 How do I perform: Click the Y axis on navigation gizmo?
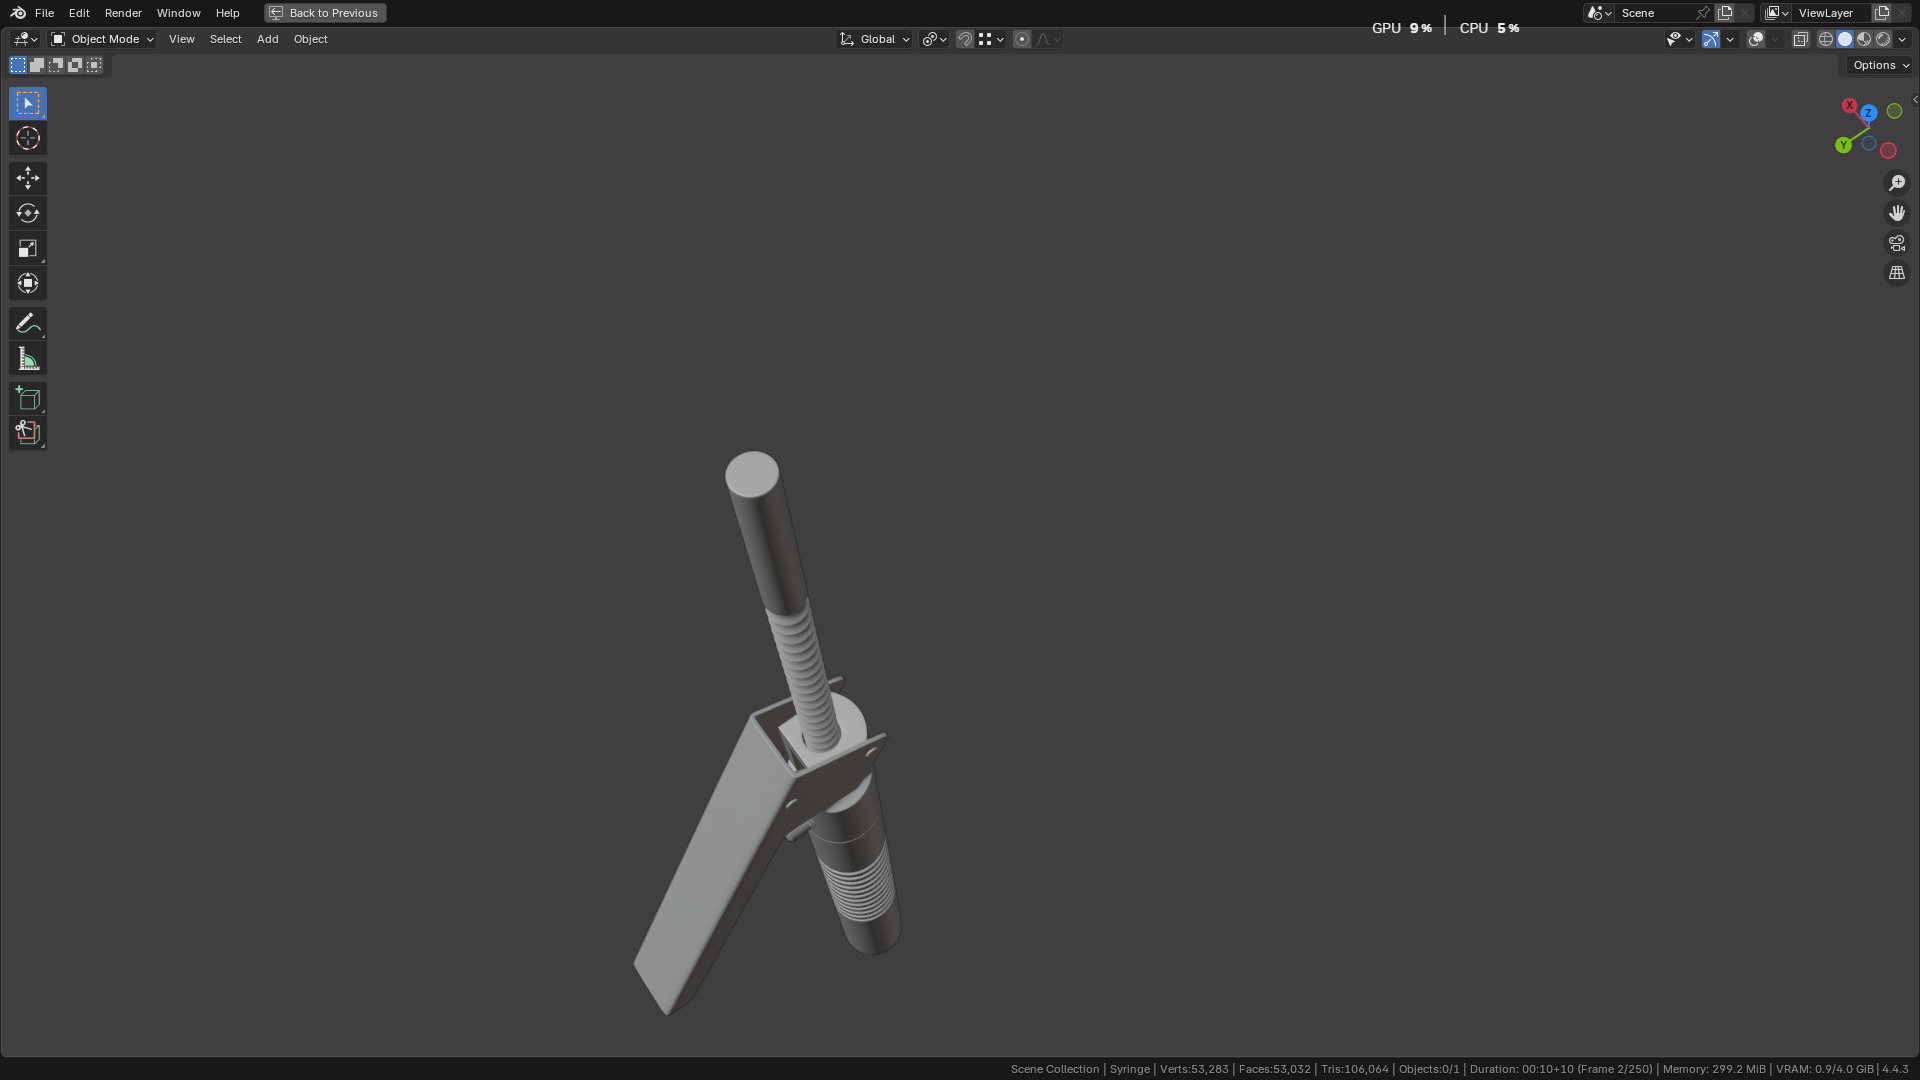coord(1843,145)
